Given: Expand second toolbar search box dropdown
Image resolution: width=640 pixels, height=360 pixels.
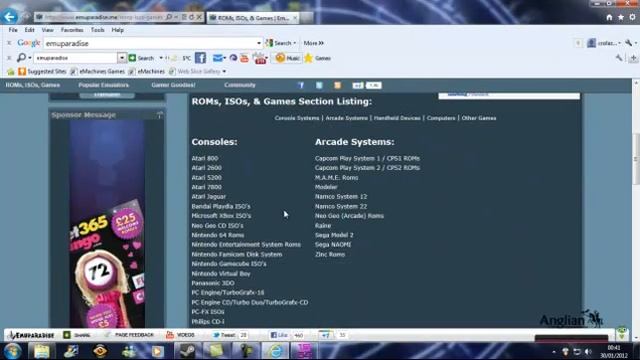Looking at the screenshot, I should tap(122, 58).
